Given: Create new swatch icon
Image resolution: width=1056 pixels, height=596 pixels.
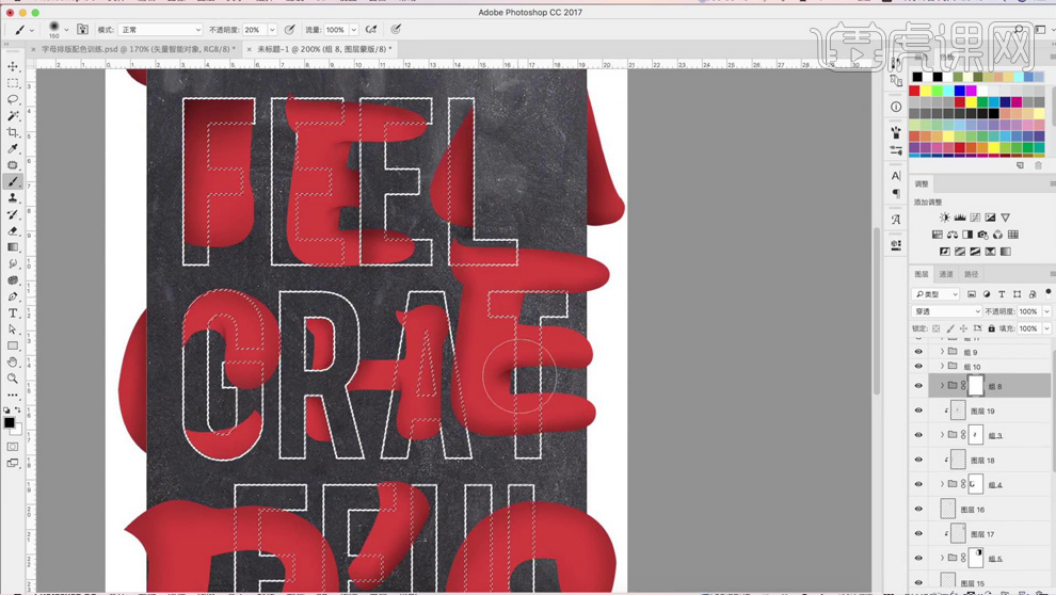Looking at the screenshot, I should click(1020, 165).
